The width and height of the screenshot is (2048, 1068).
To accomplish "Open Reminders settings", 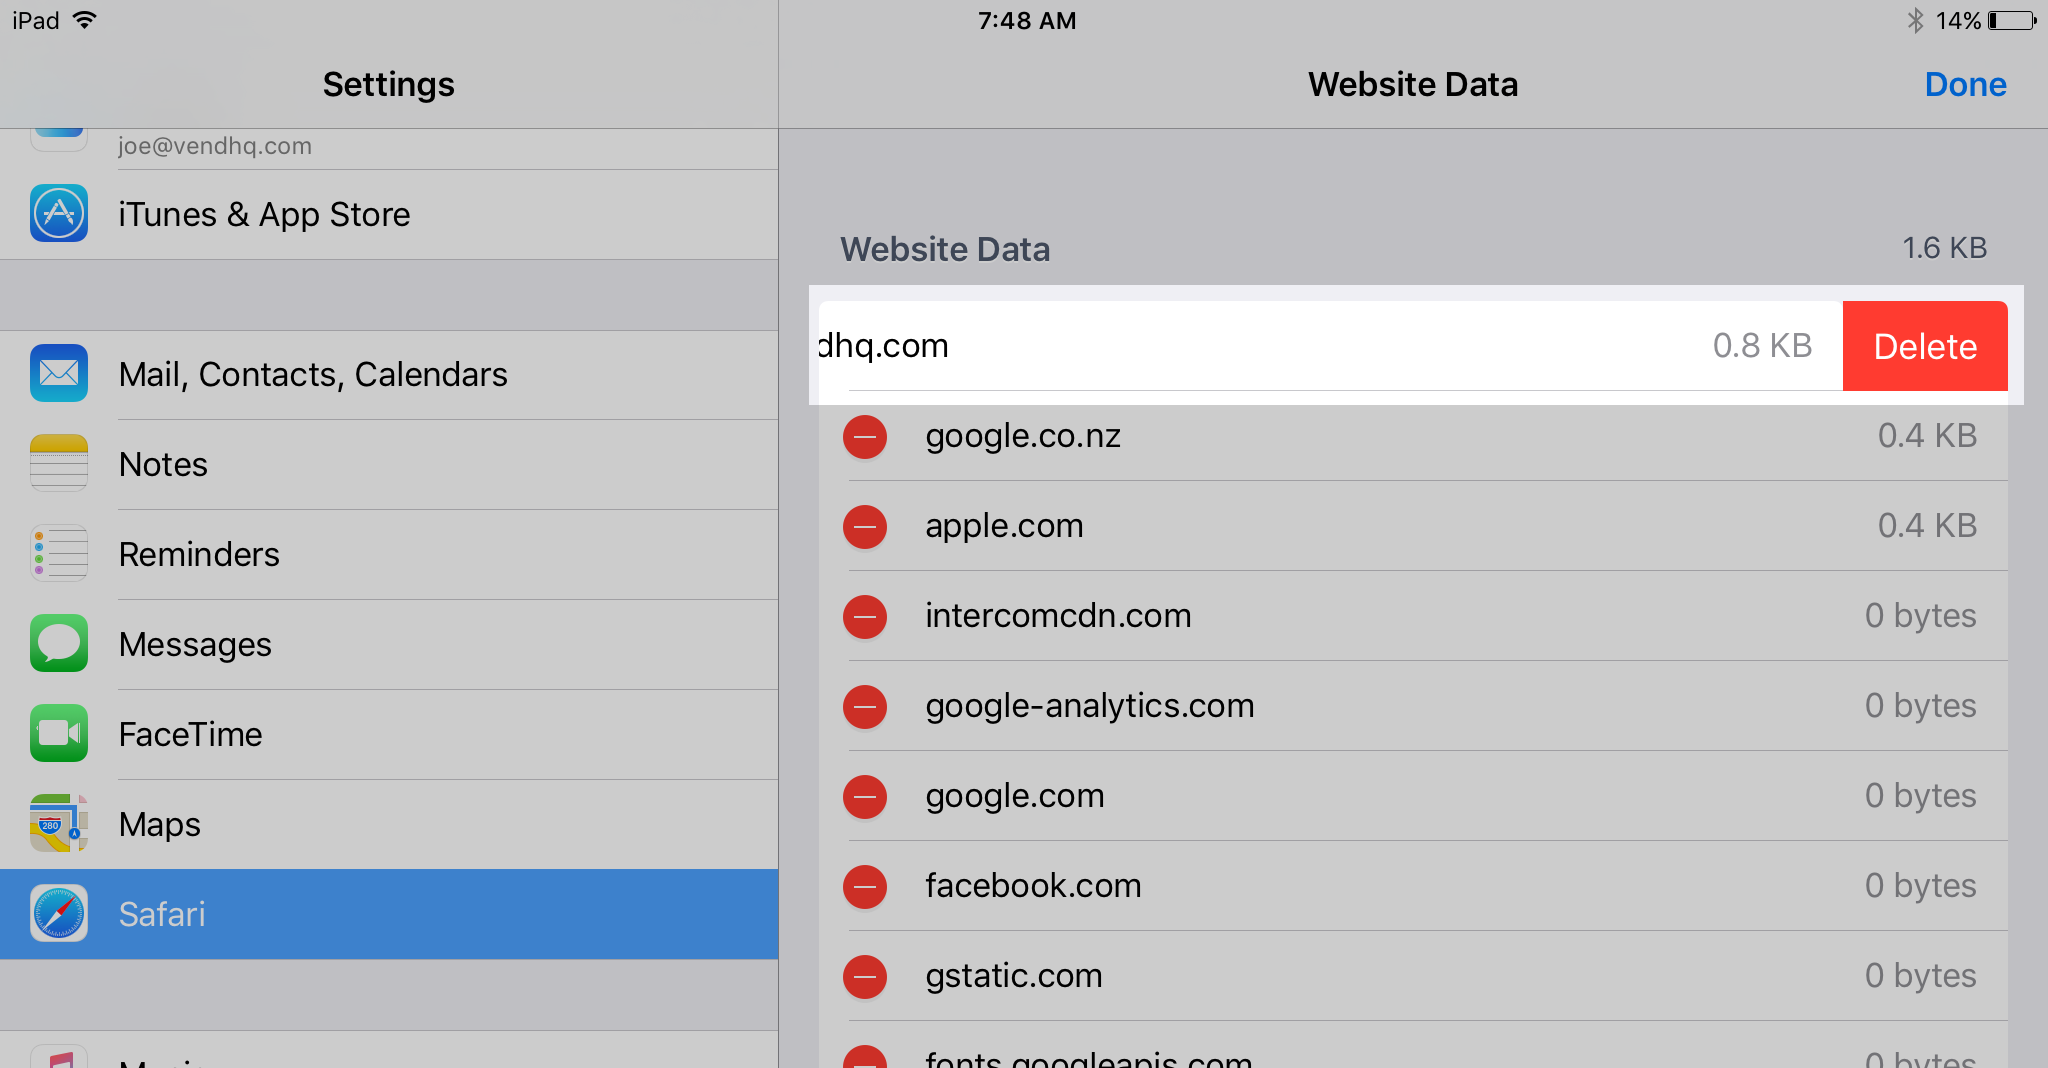I will pyautogui.click(x=389, y=555).
